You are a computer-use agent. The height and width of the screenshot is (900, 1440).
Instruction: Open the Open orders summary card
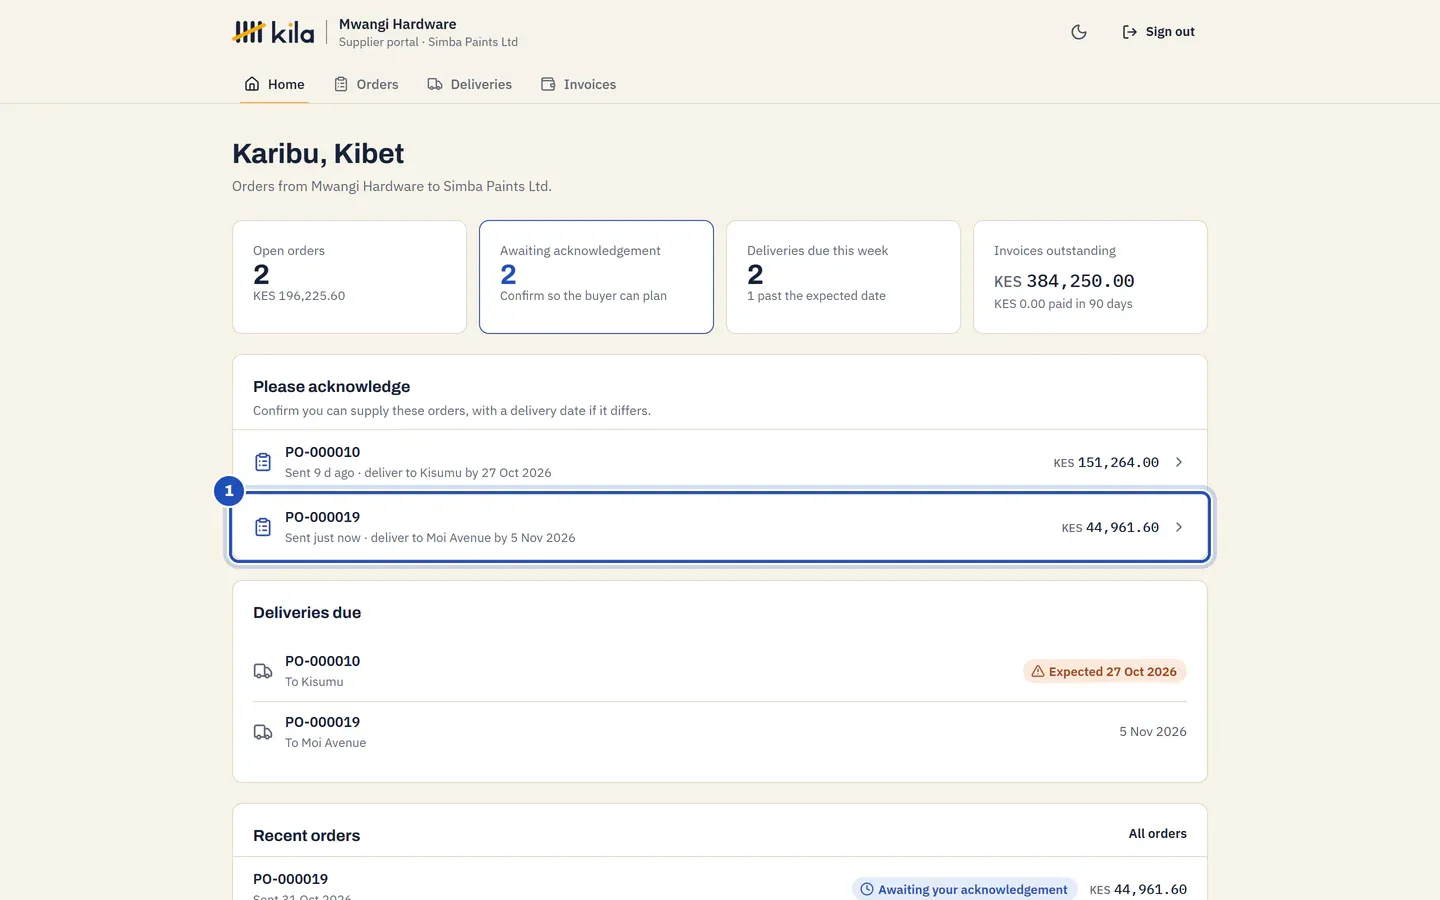[x=349, y=277]
